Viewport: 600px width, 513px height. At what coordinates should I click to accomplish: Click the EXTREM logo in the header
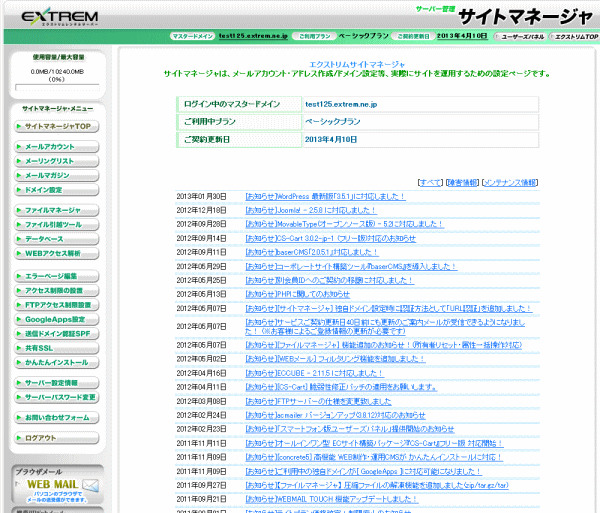click(x=58, y=19)
